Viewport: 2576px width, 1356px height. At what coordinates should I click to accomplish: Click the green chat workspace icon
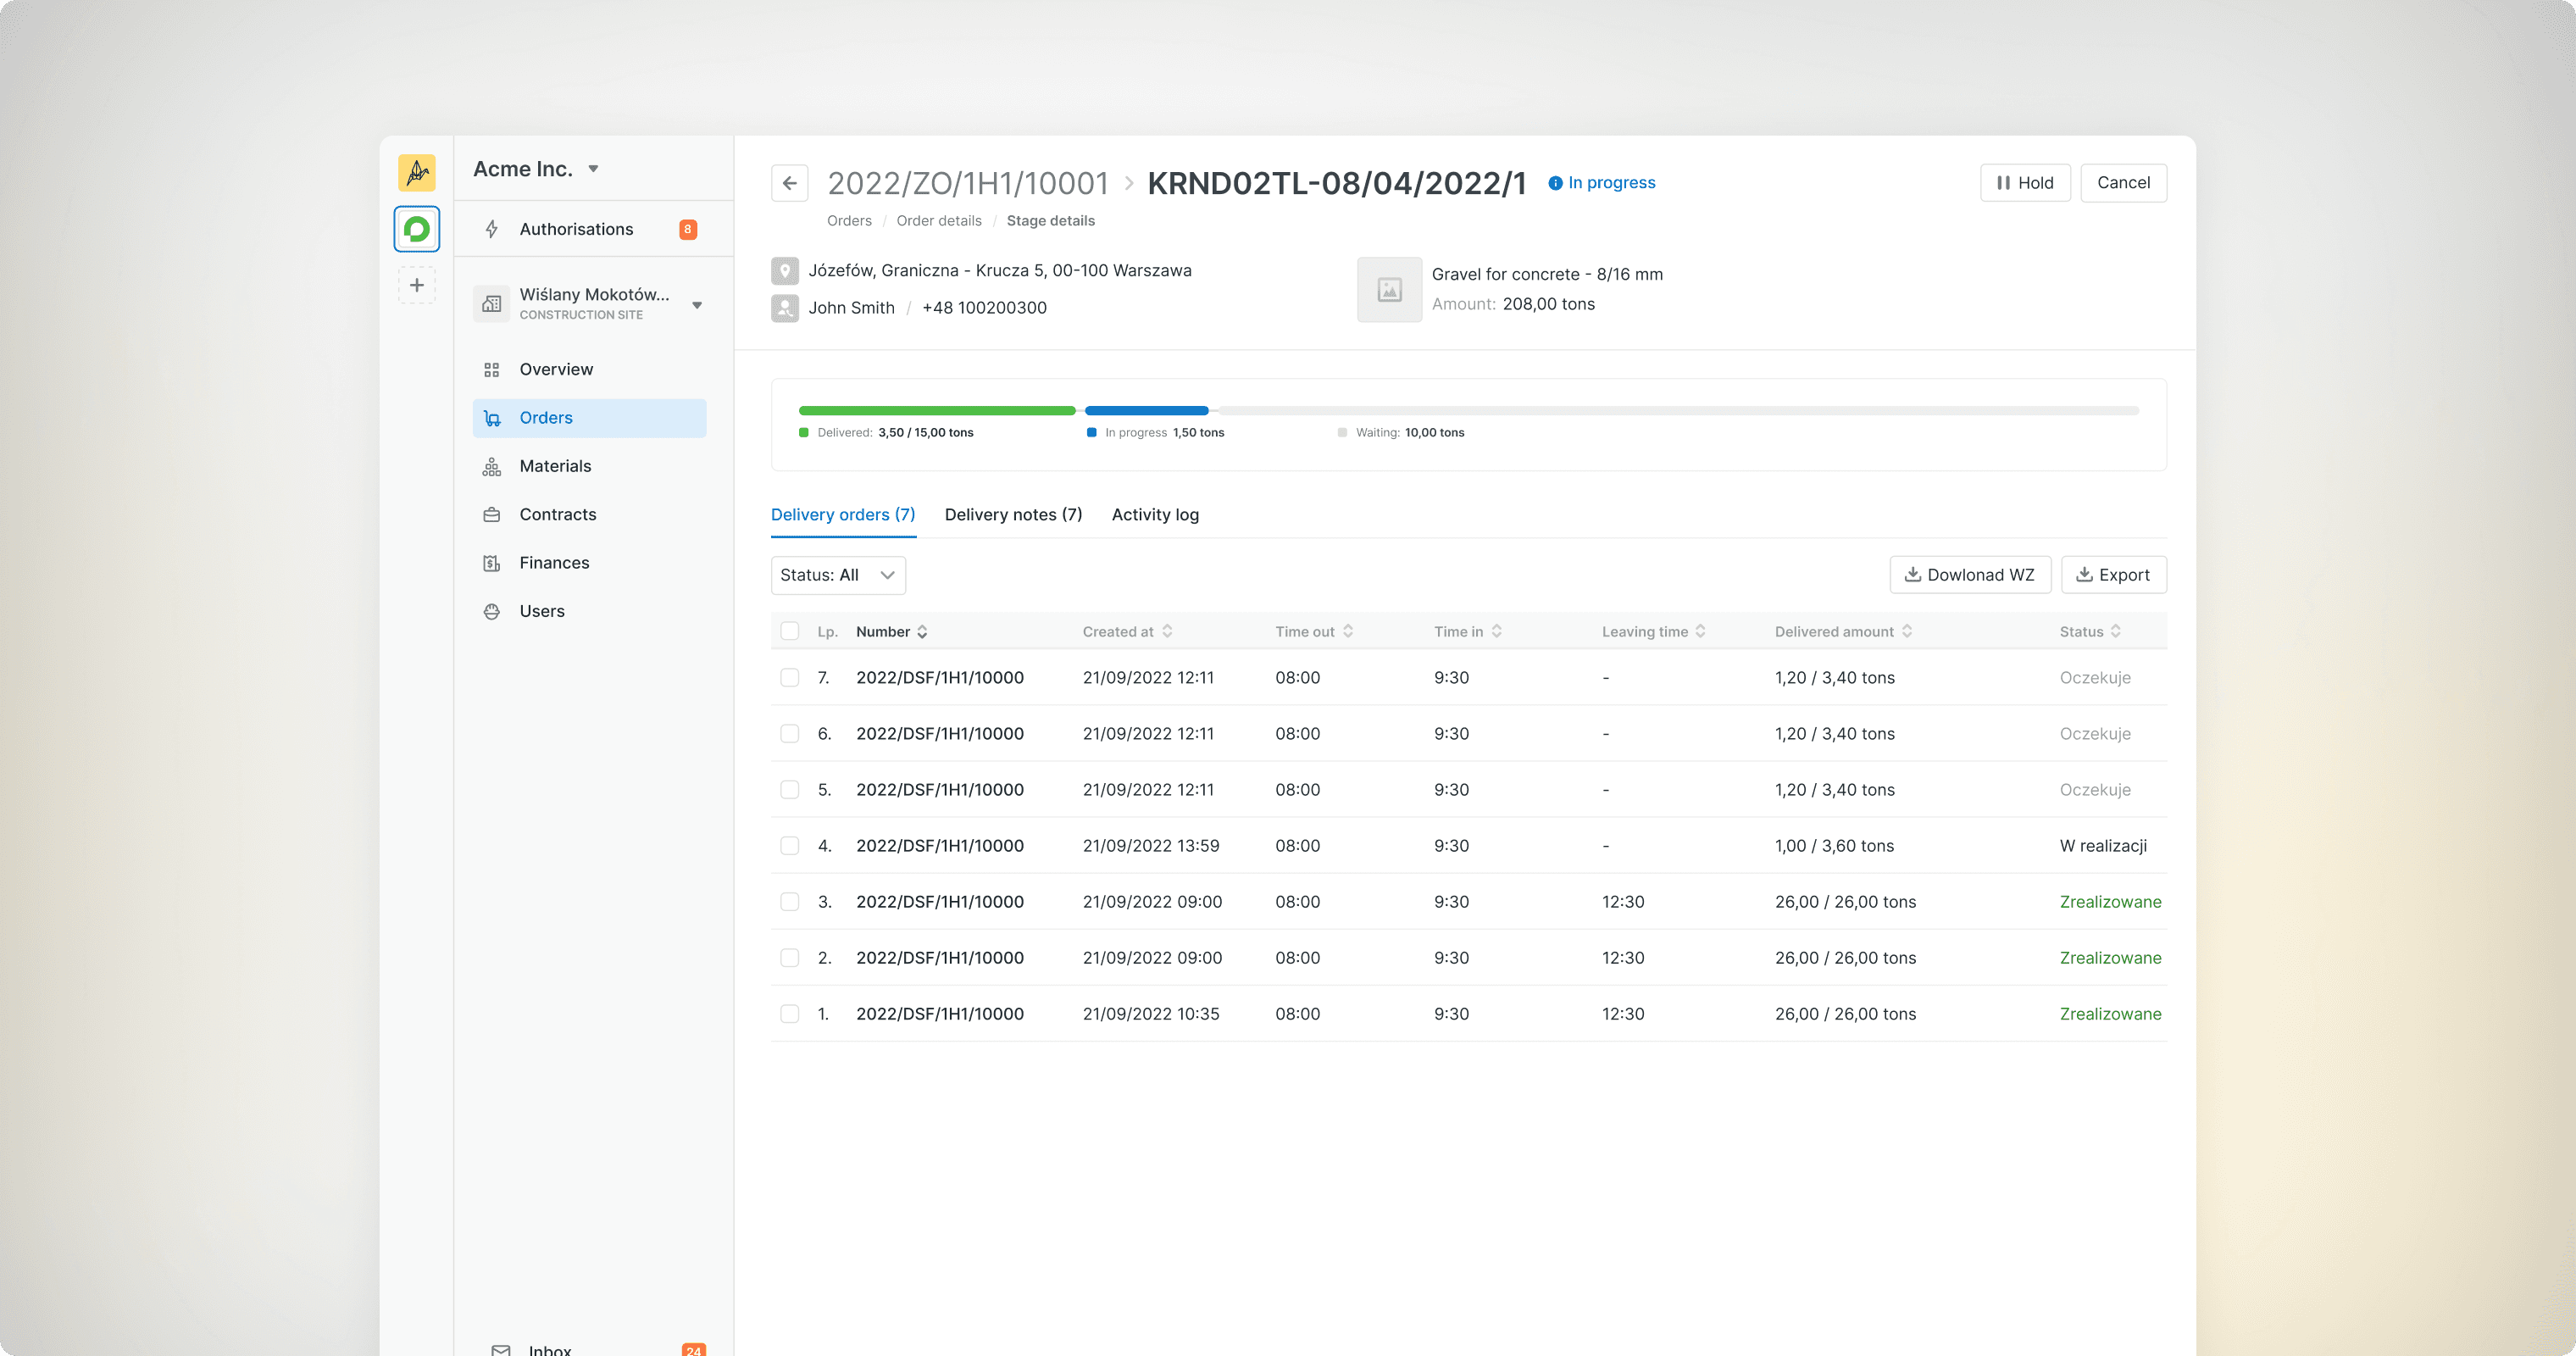(417, 229)
